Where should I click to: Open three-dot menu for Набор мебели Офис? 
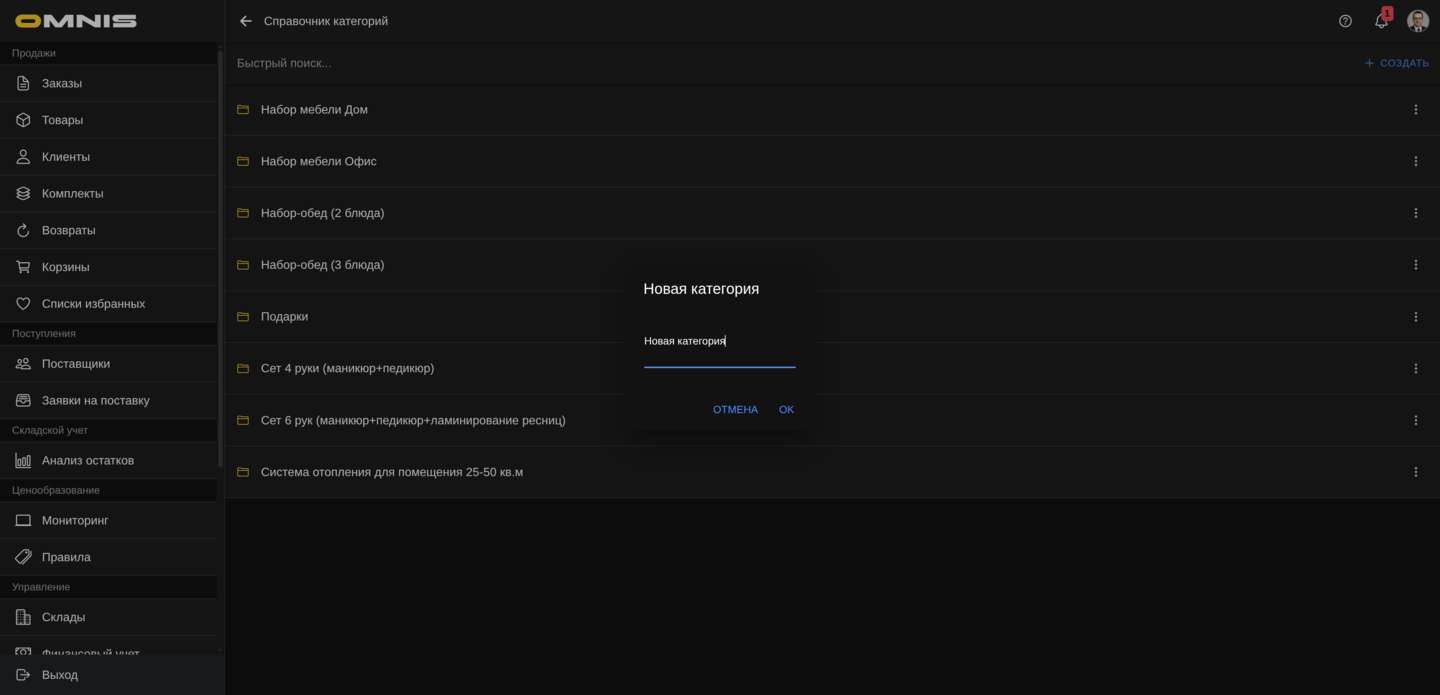[x=1415, y=161]
